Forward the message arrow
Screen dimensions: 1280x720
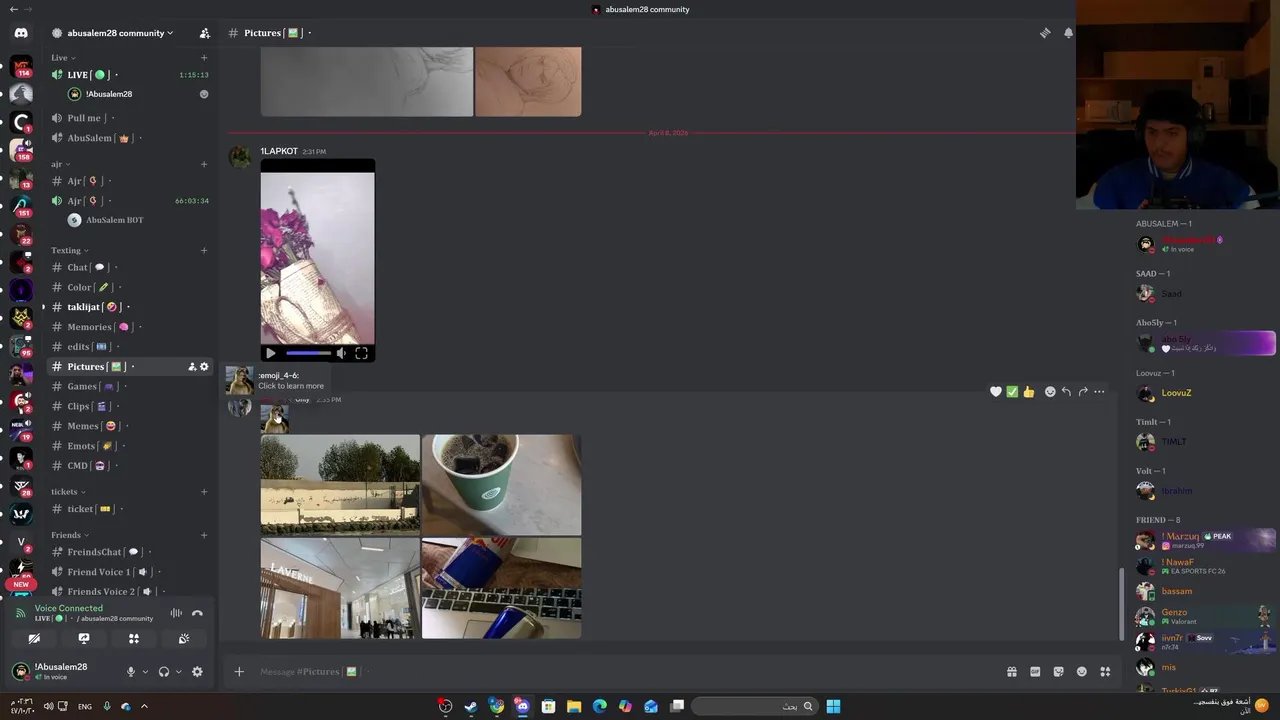click(x=1083, y=392)
